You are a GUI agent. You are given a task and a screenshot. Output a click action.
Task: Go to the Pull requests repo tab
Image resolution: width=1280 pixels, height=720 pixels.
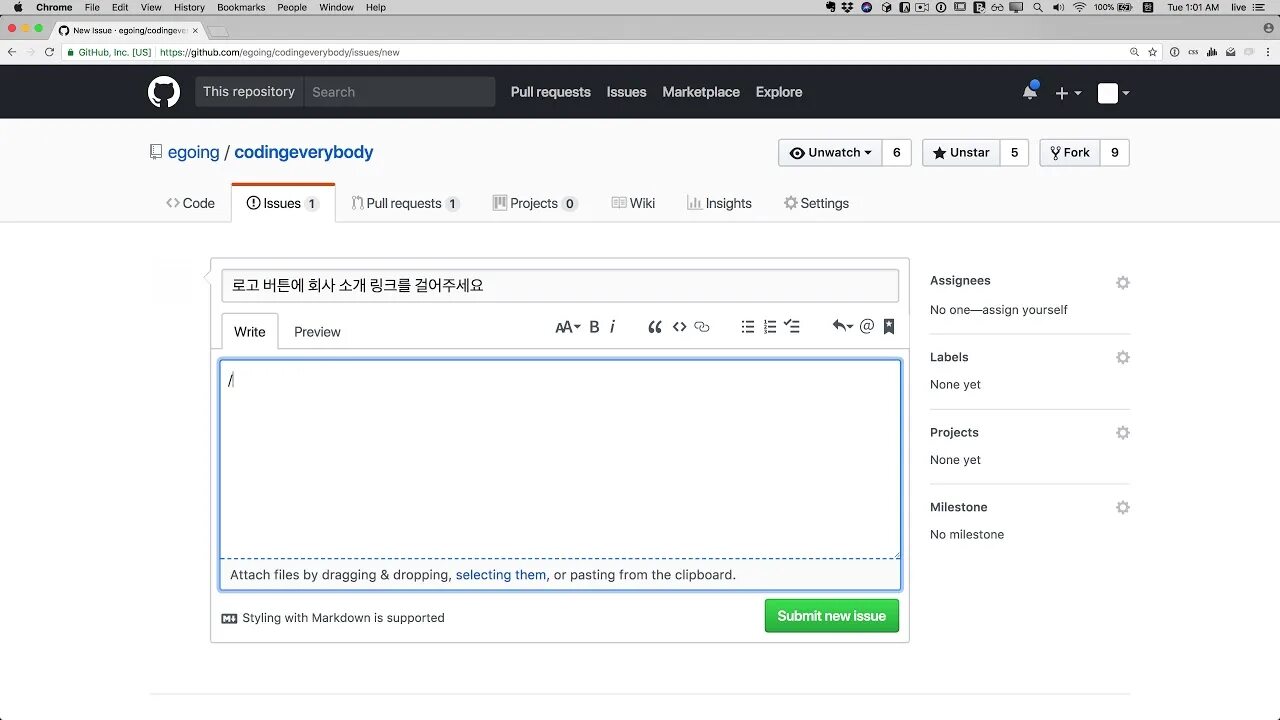click(405, 203)
